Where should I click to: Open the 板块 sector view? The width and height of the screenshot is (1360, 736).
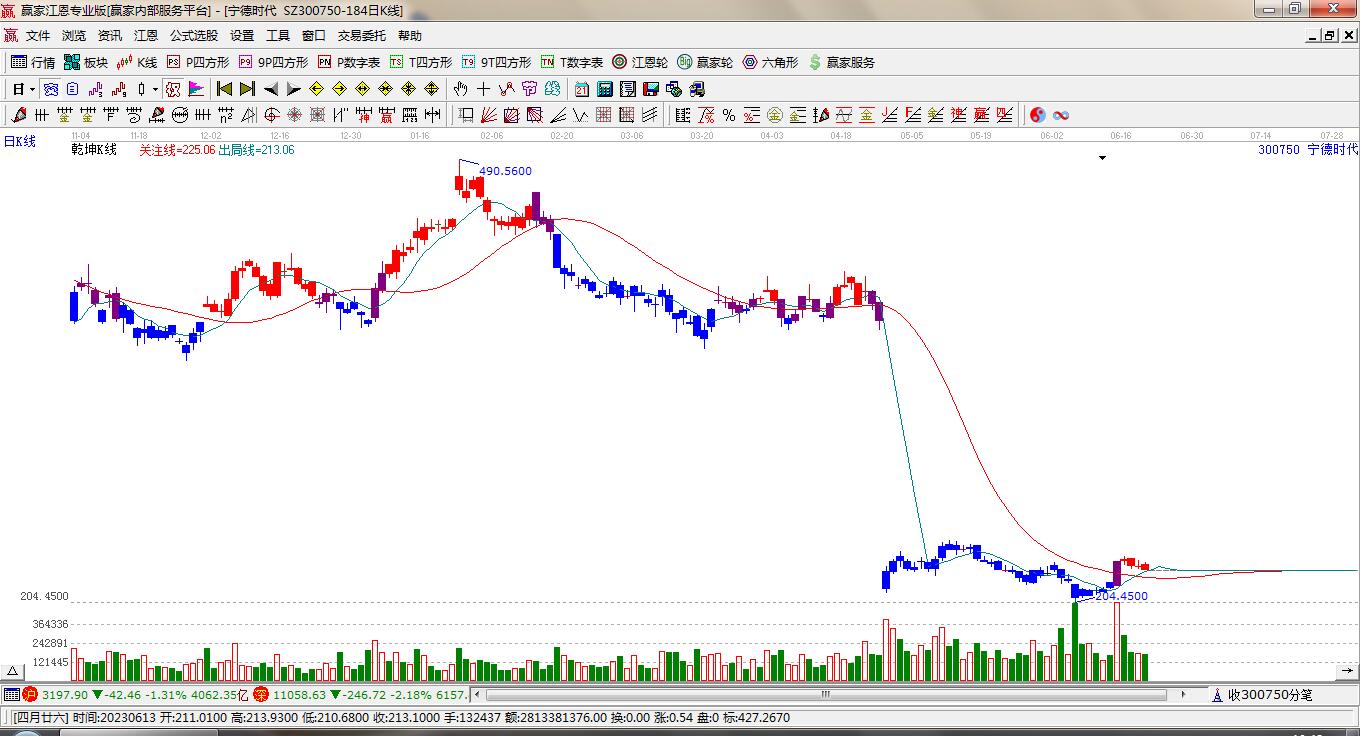tap(86, 62)
